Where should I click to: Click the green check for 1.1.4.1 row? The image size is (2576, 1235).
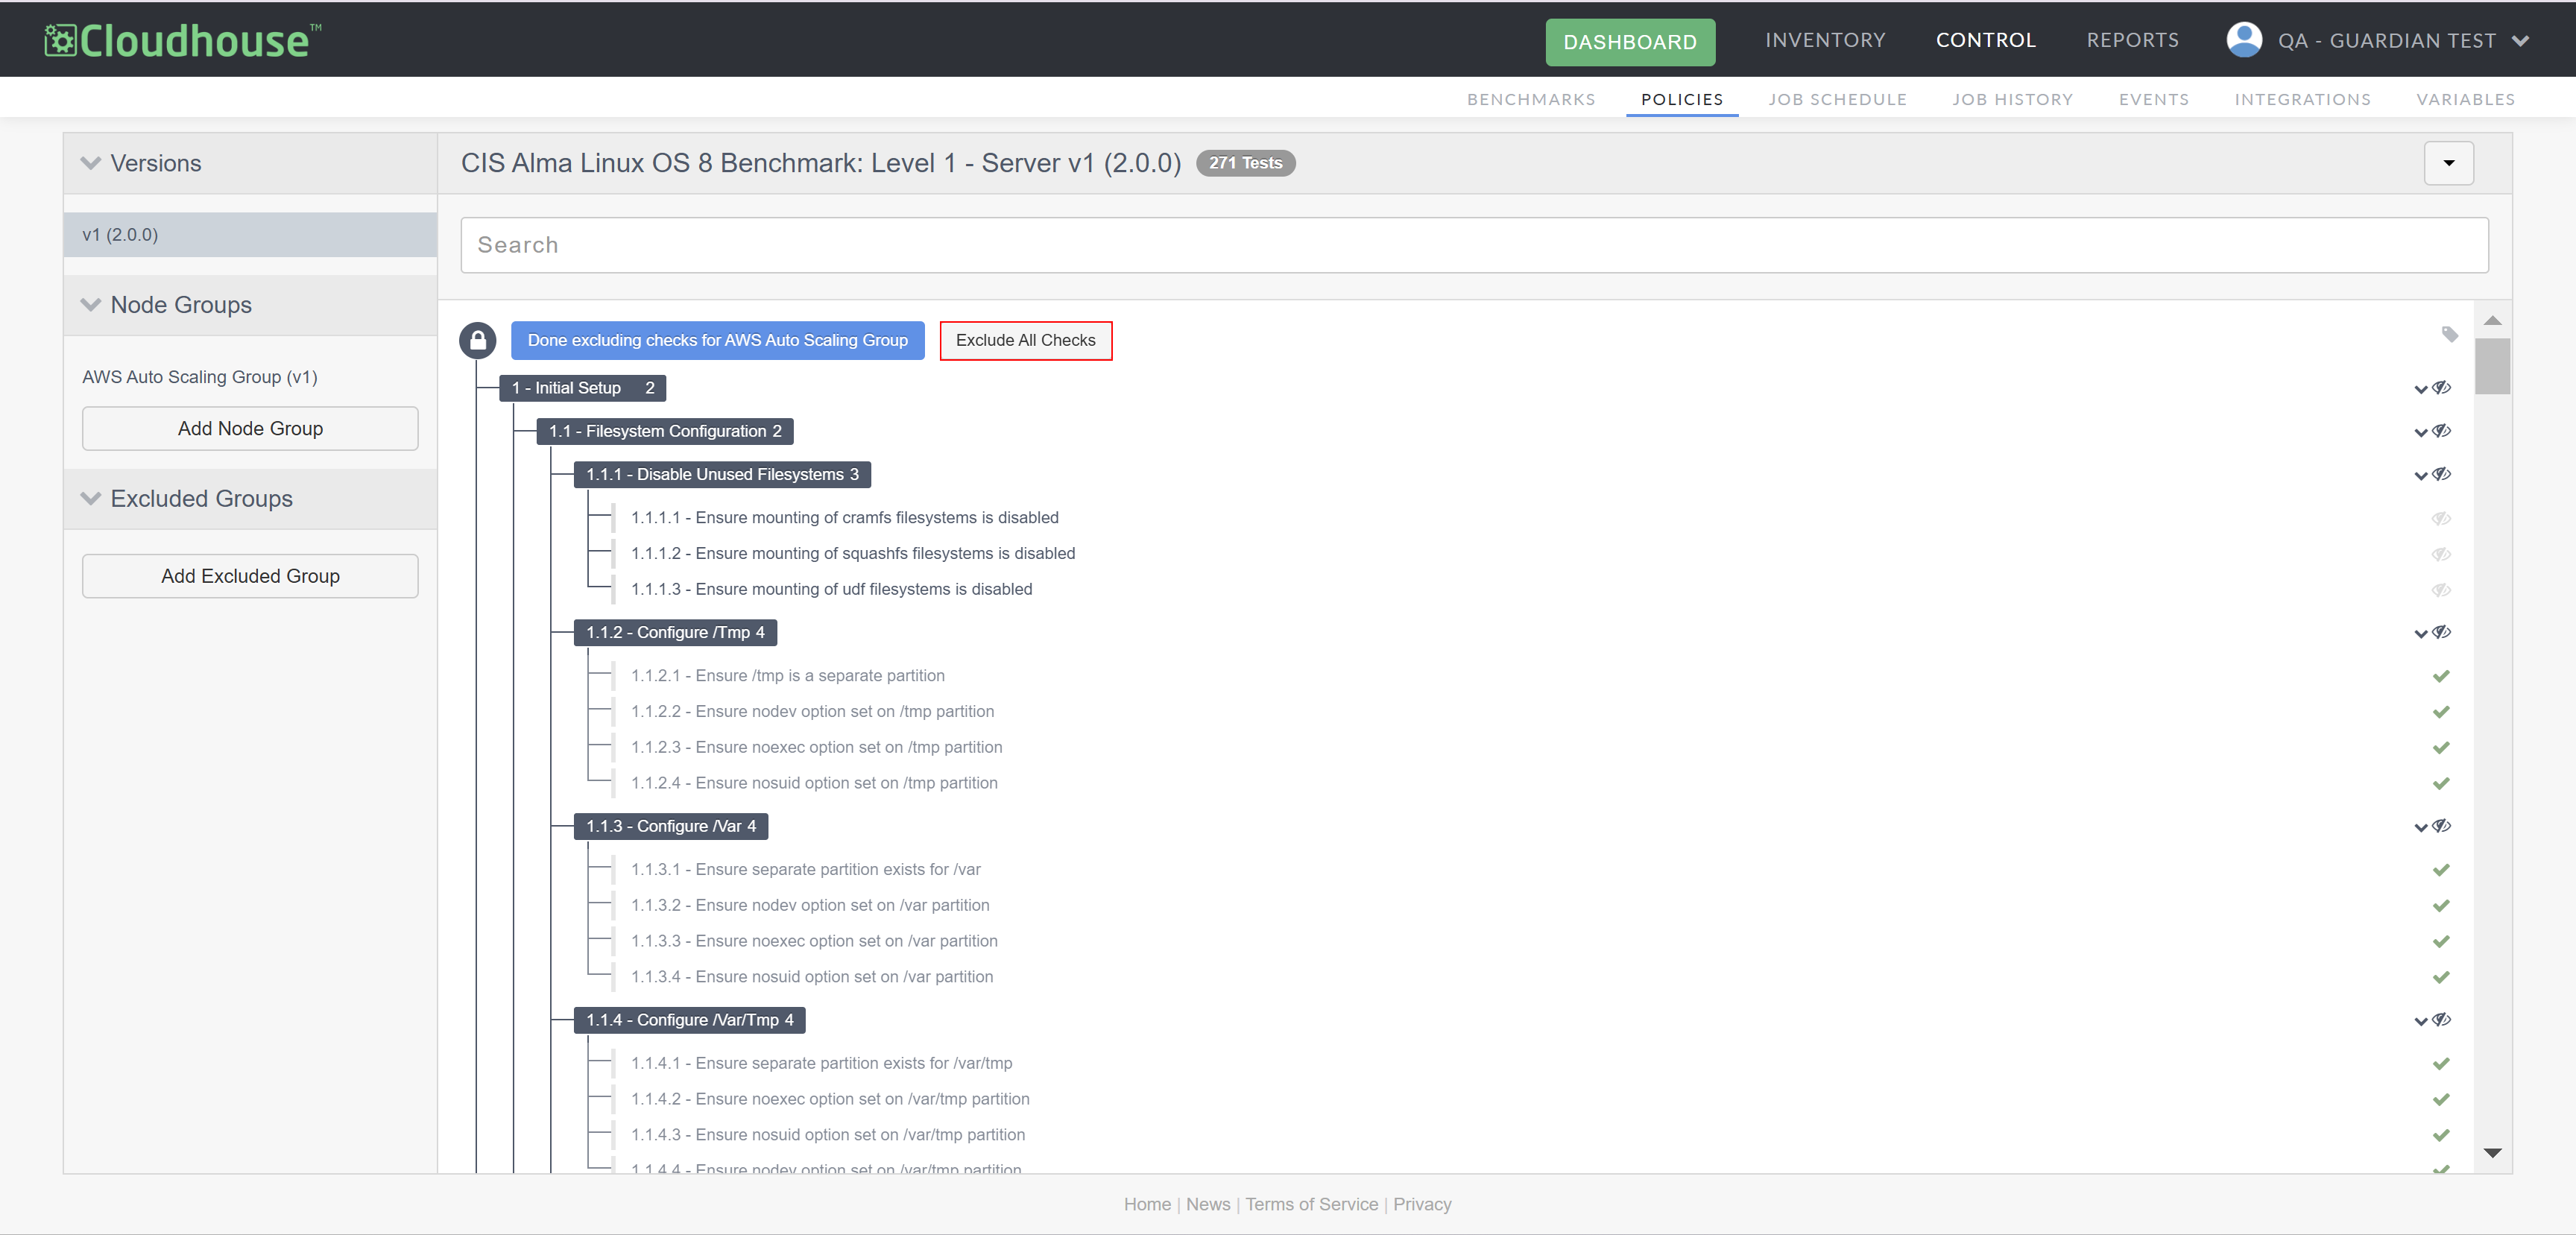click(2441, 1064)
